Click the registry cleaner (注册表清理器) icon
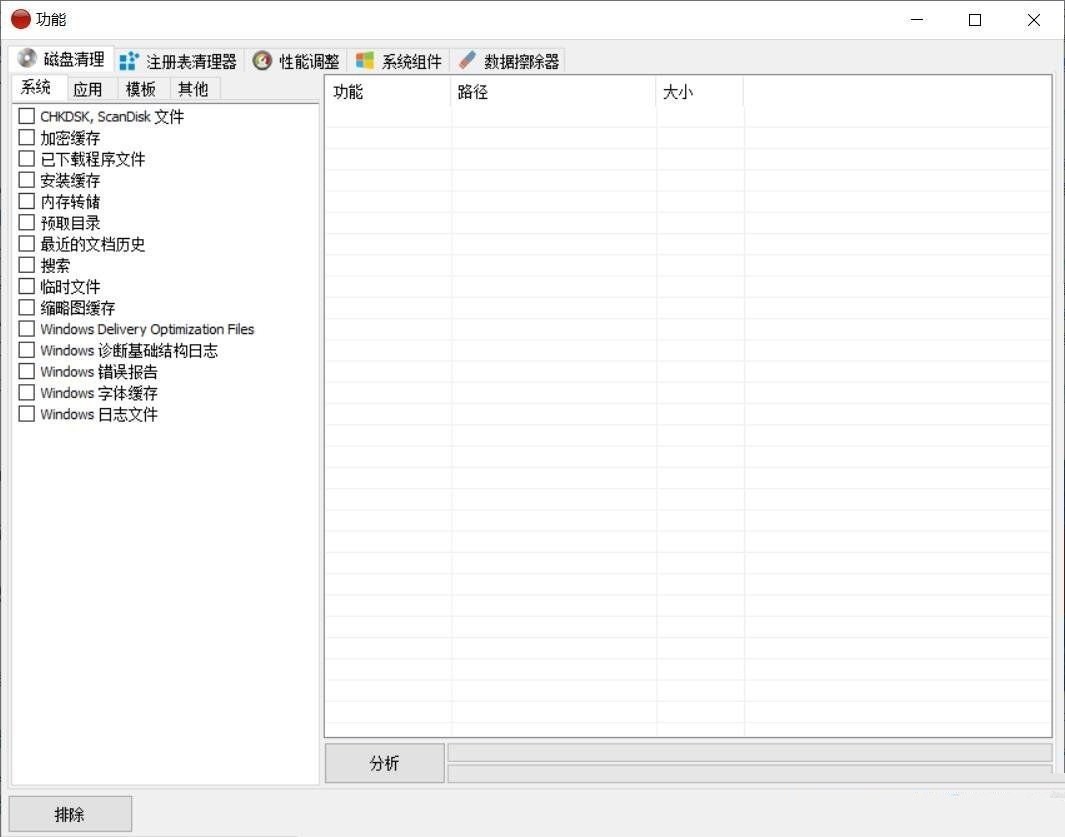Screen dimensions: 1065x837 click(129, 61)
